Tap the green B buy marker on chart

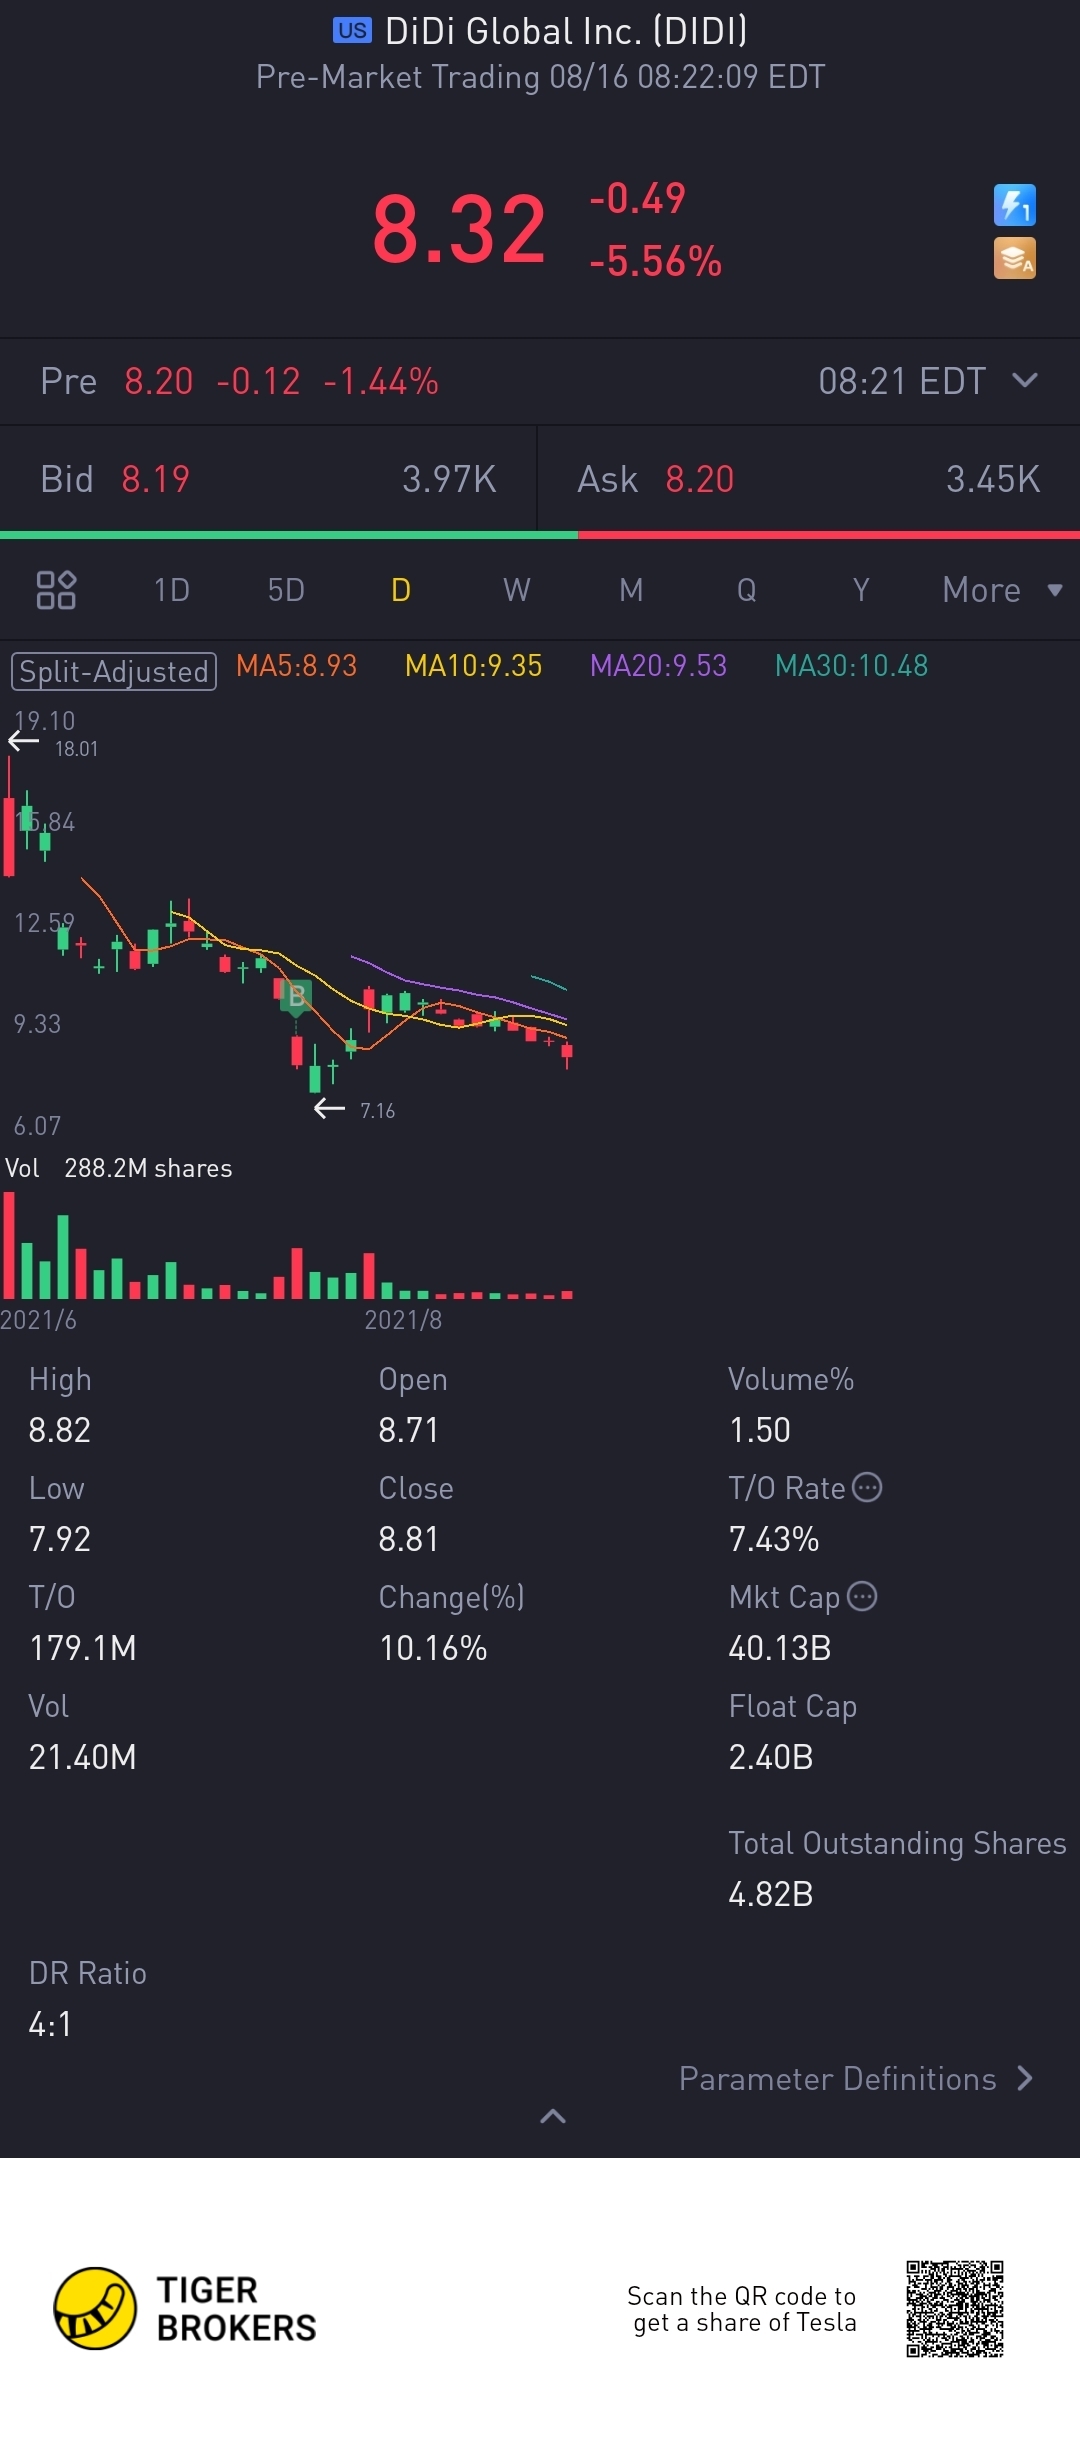(x=296, y=997)
